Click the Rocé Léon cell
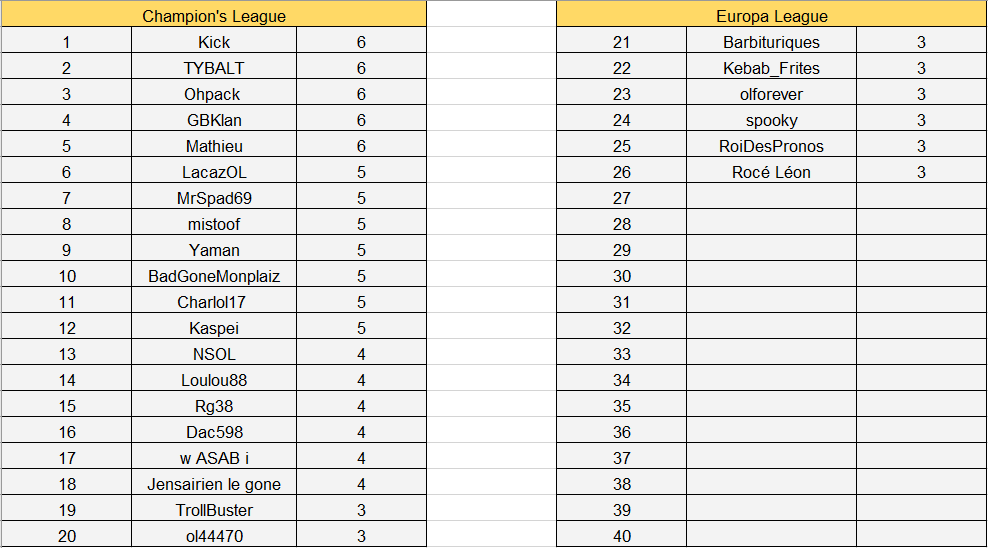The width and height of the screenshot is (988, 548). pos(771,172)
